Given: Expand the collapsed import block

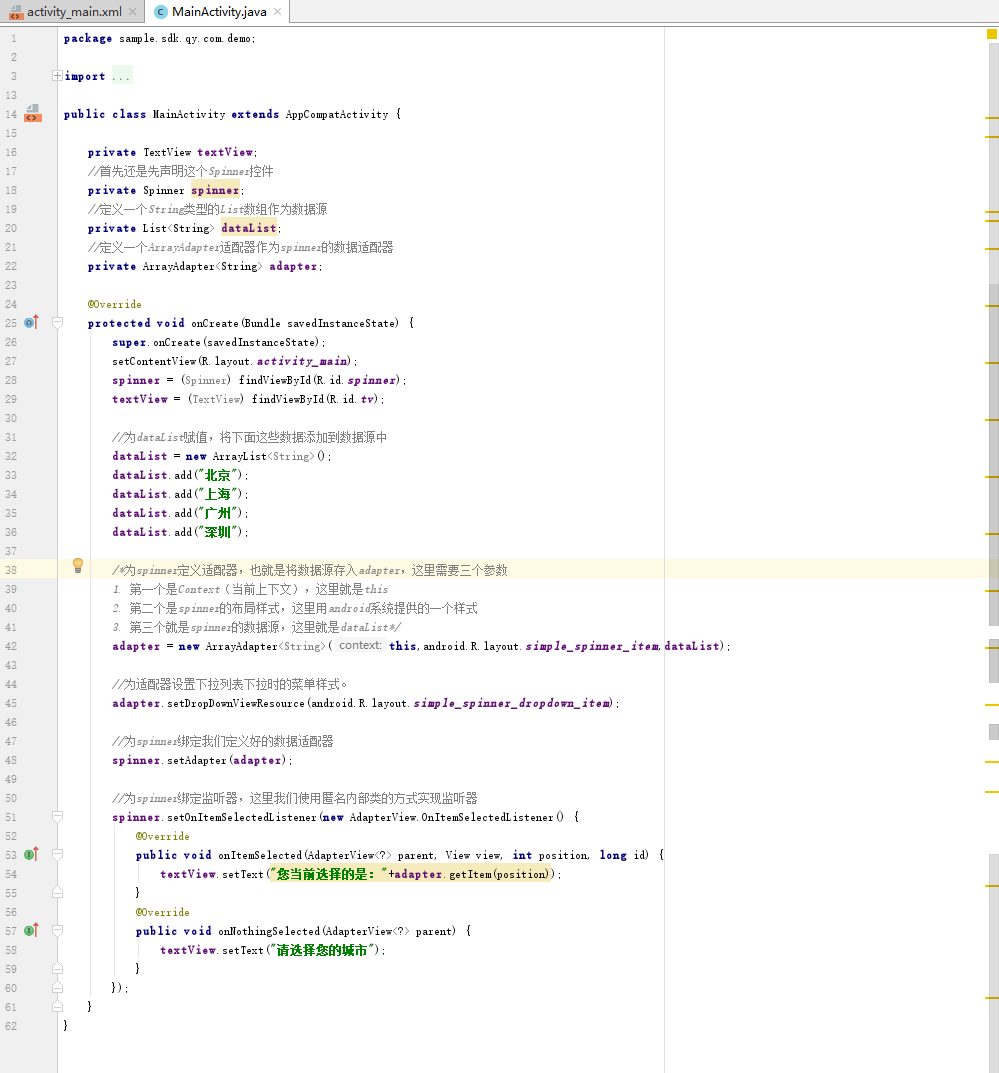Looking at the screenshot, I should (57, 76).
